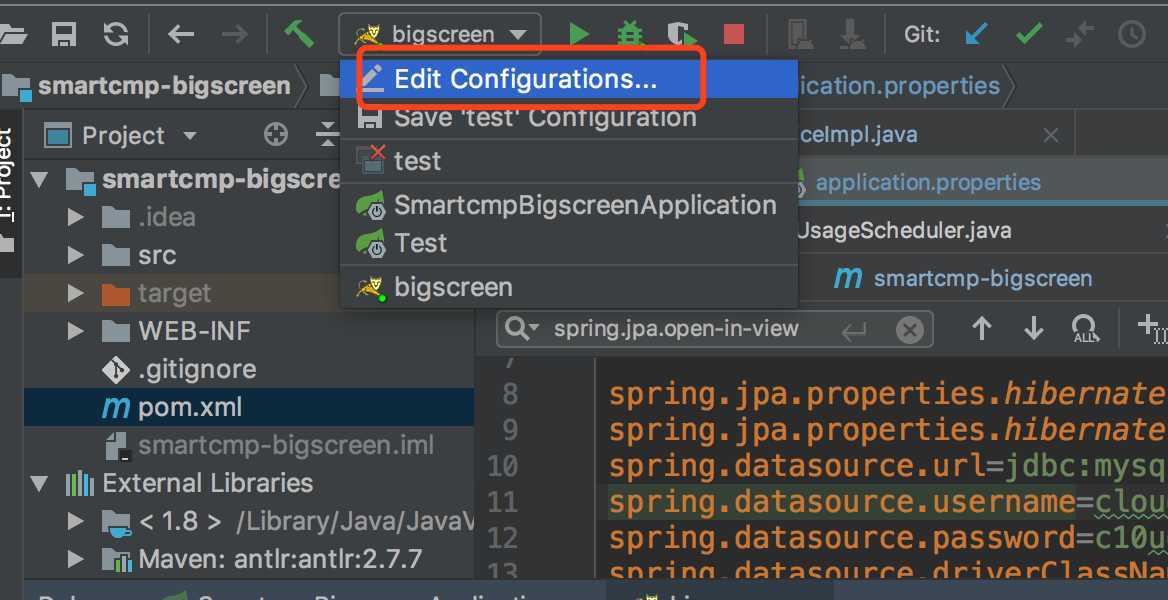Image resolution: width=1168 pixels, height=600 pixels.
Task: Select the Spring Boot 'Test' configuration
Action: click(569, 243)
